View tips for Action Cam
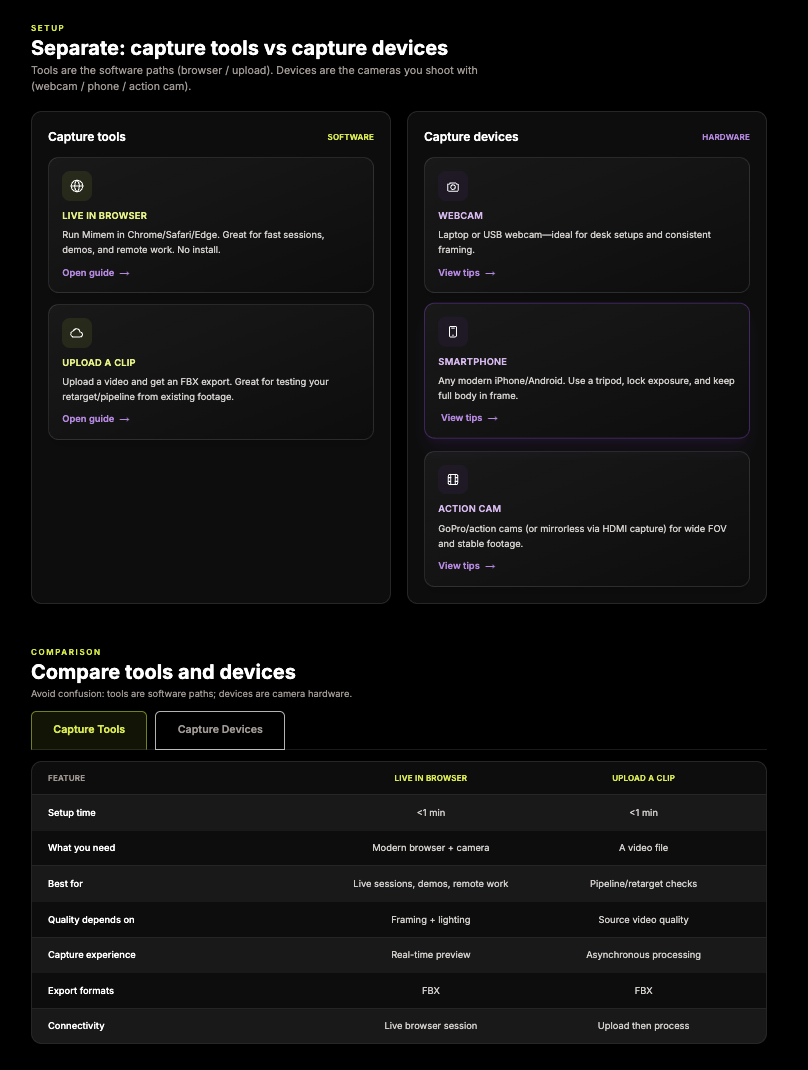The width and height of the screenshot is (808, 1070). tap(467, 566)
